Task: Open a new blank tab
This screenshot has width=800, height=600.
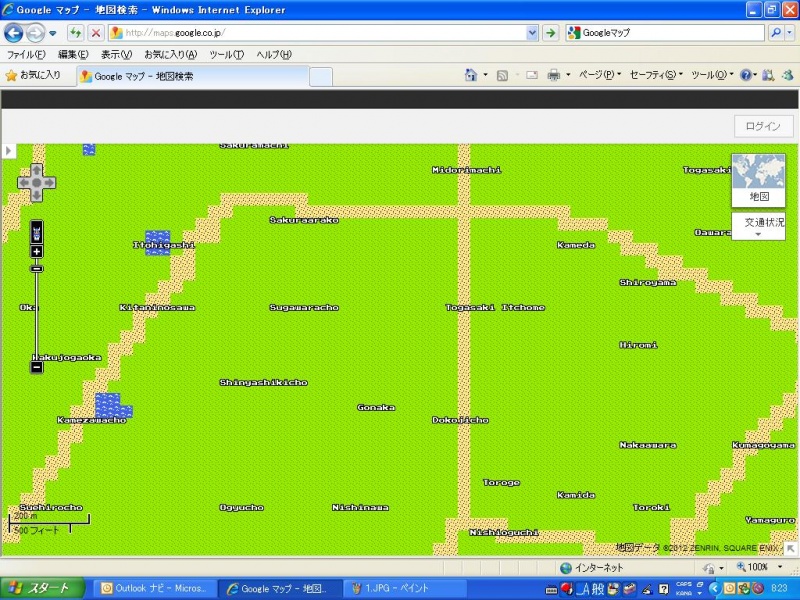Action: (x=321, y=77)
